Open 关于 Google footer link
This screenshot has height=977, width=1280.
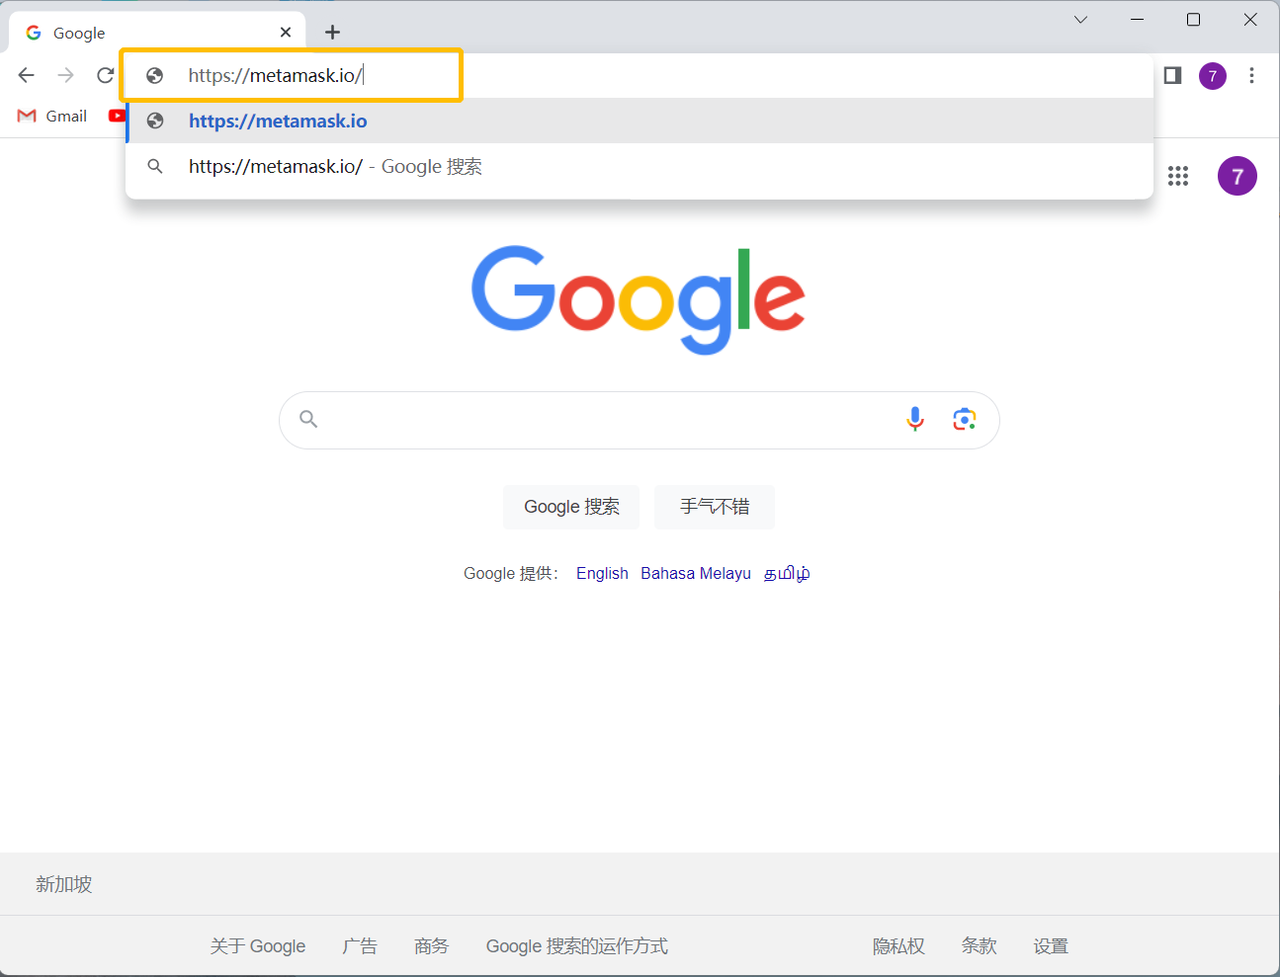pyautogui.click(x=258, y=946)
